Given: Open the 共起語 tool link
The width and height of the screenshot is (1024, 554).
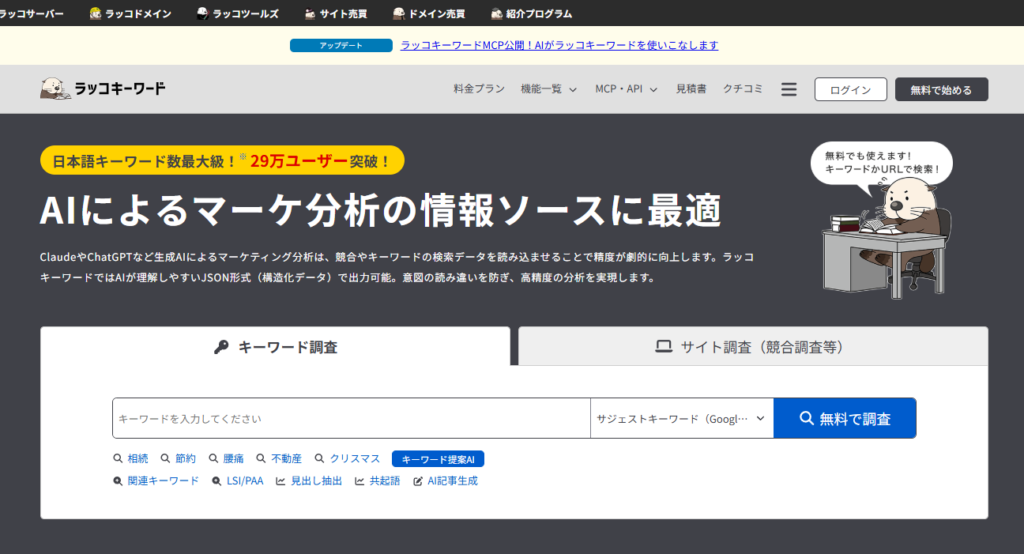Looking at the screenshot, I should [x=377, y=481].
